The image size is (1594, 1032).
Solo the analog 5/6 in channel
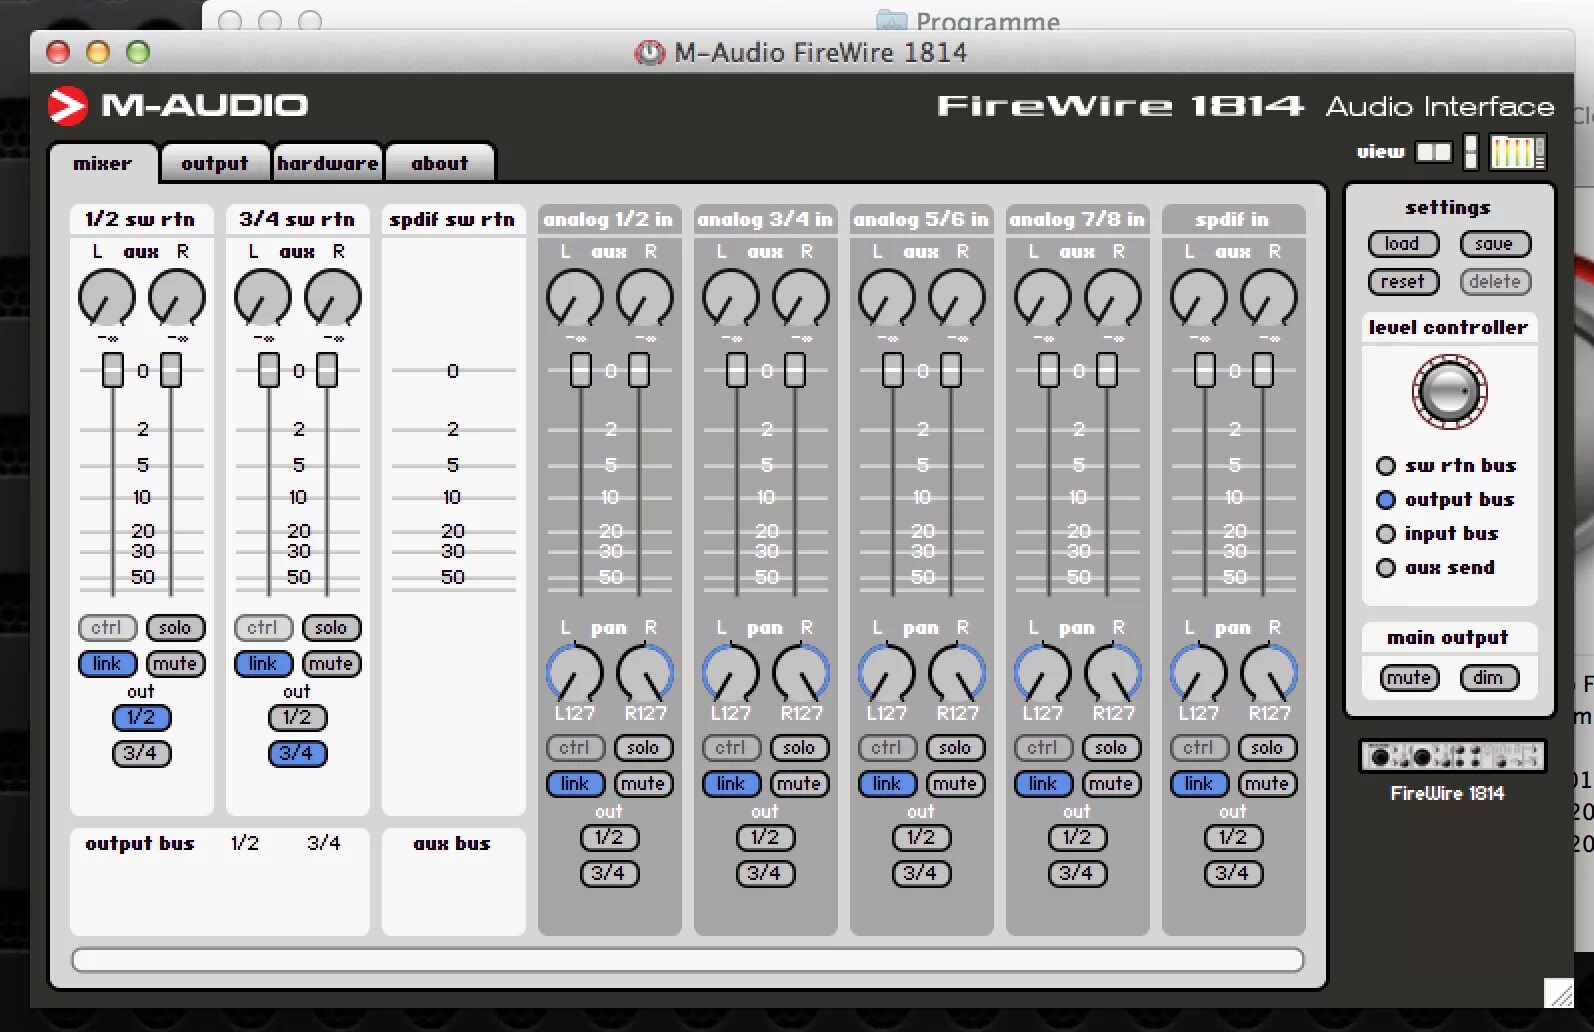click(x=955, y=748)
